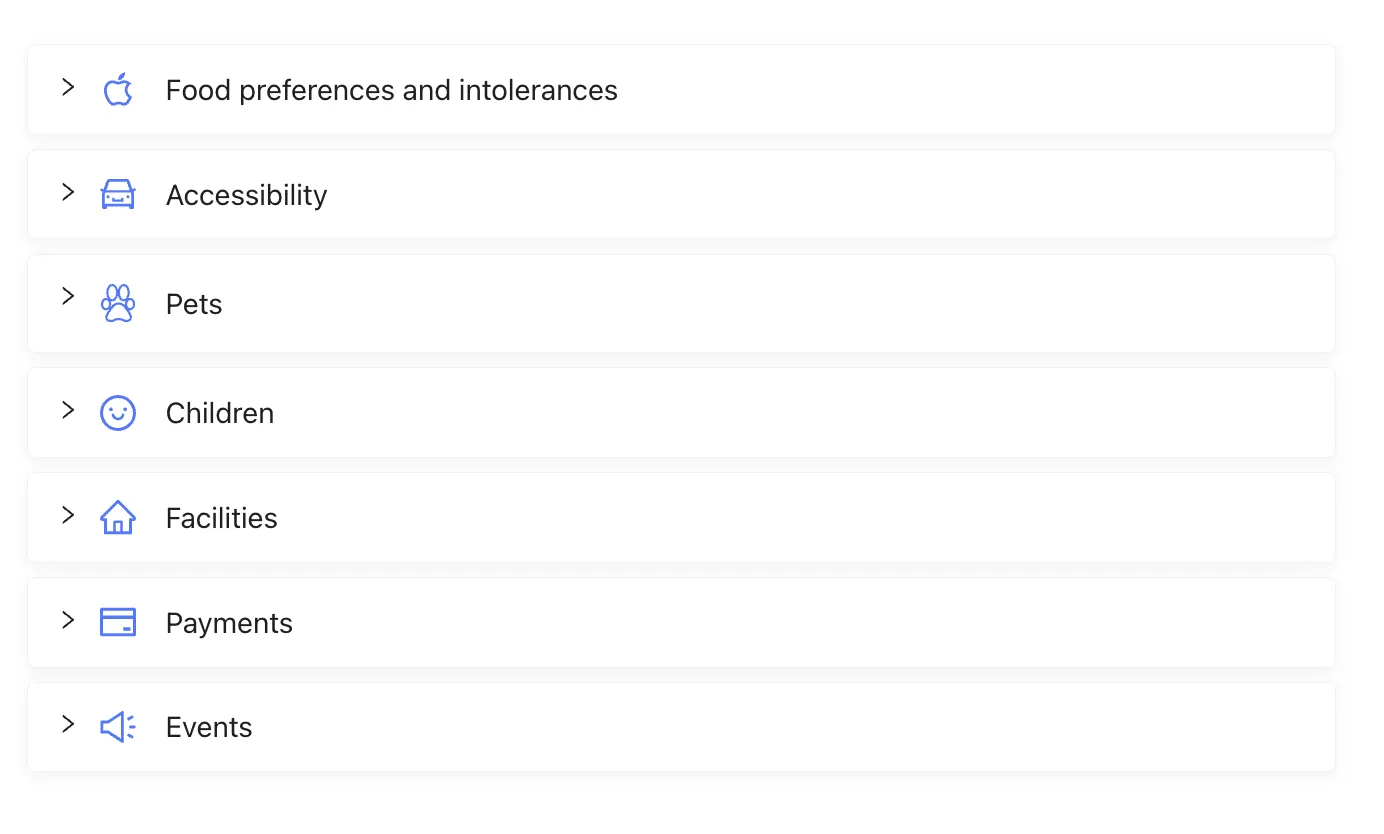Select the Accessibility heading text
Viewport: 1384px width, 834px height.
tap(247, 195)
